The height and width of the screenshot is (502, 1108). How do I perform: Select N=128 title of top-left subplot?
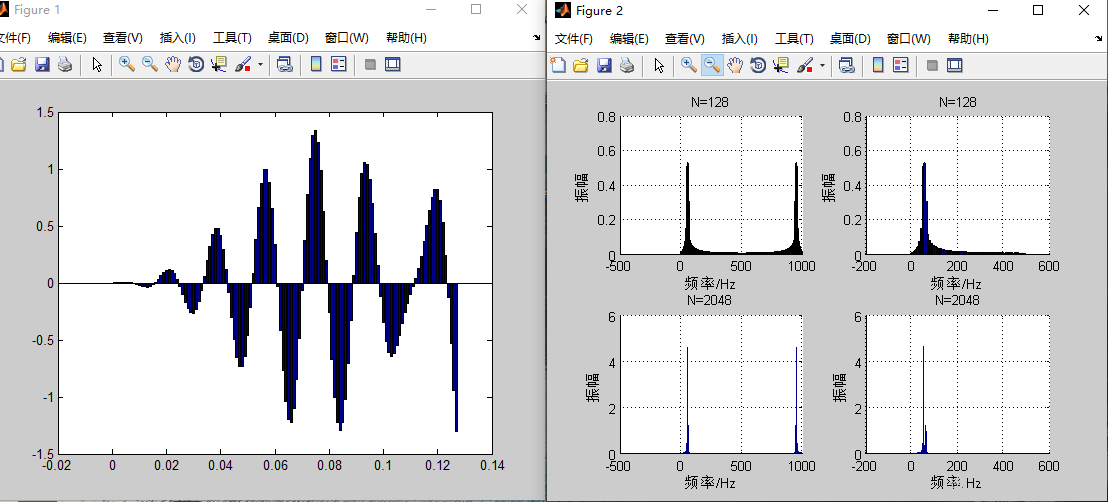(x=709, y=103)
